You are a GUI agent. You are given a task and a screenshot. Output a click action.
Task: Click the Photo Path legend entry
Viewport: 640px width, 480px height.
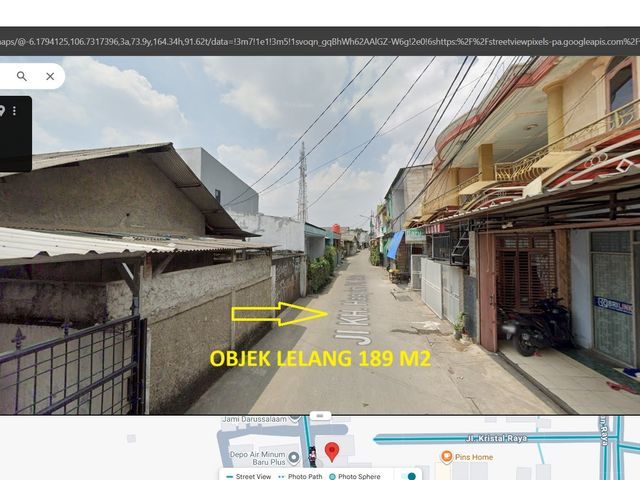coord(300,476)
